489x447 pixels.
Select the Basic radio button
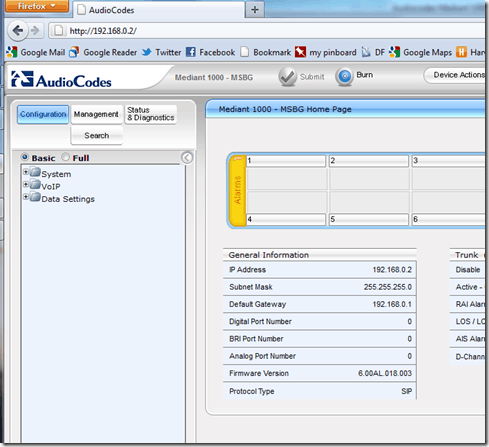pyautogui.click(x=25, y=157)
